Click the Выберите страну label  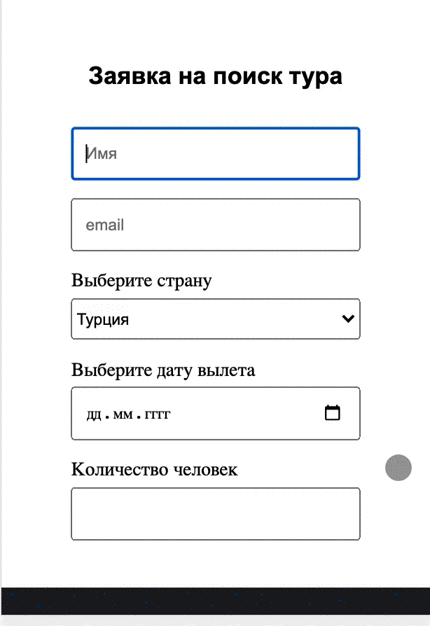point(141,281)
